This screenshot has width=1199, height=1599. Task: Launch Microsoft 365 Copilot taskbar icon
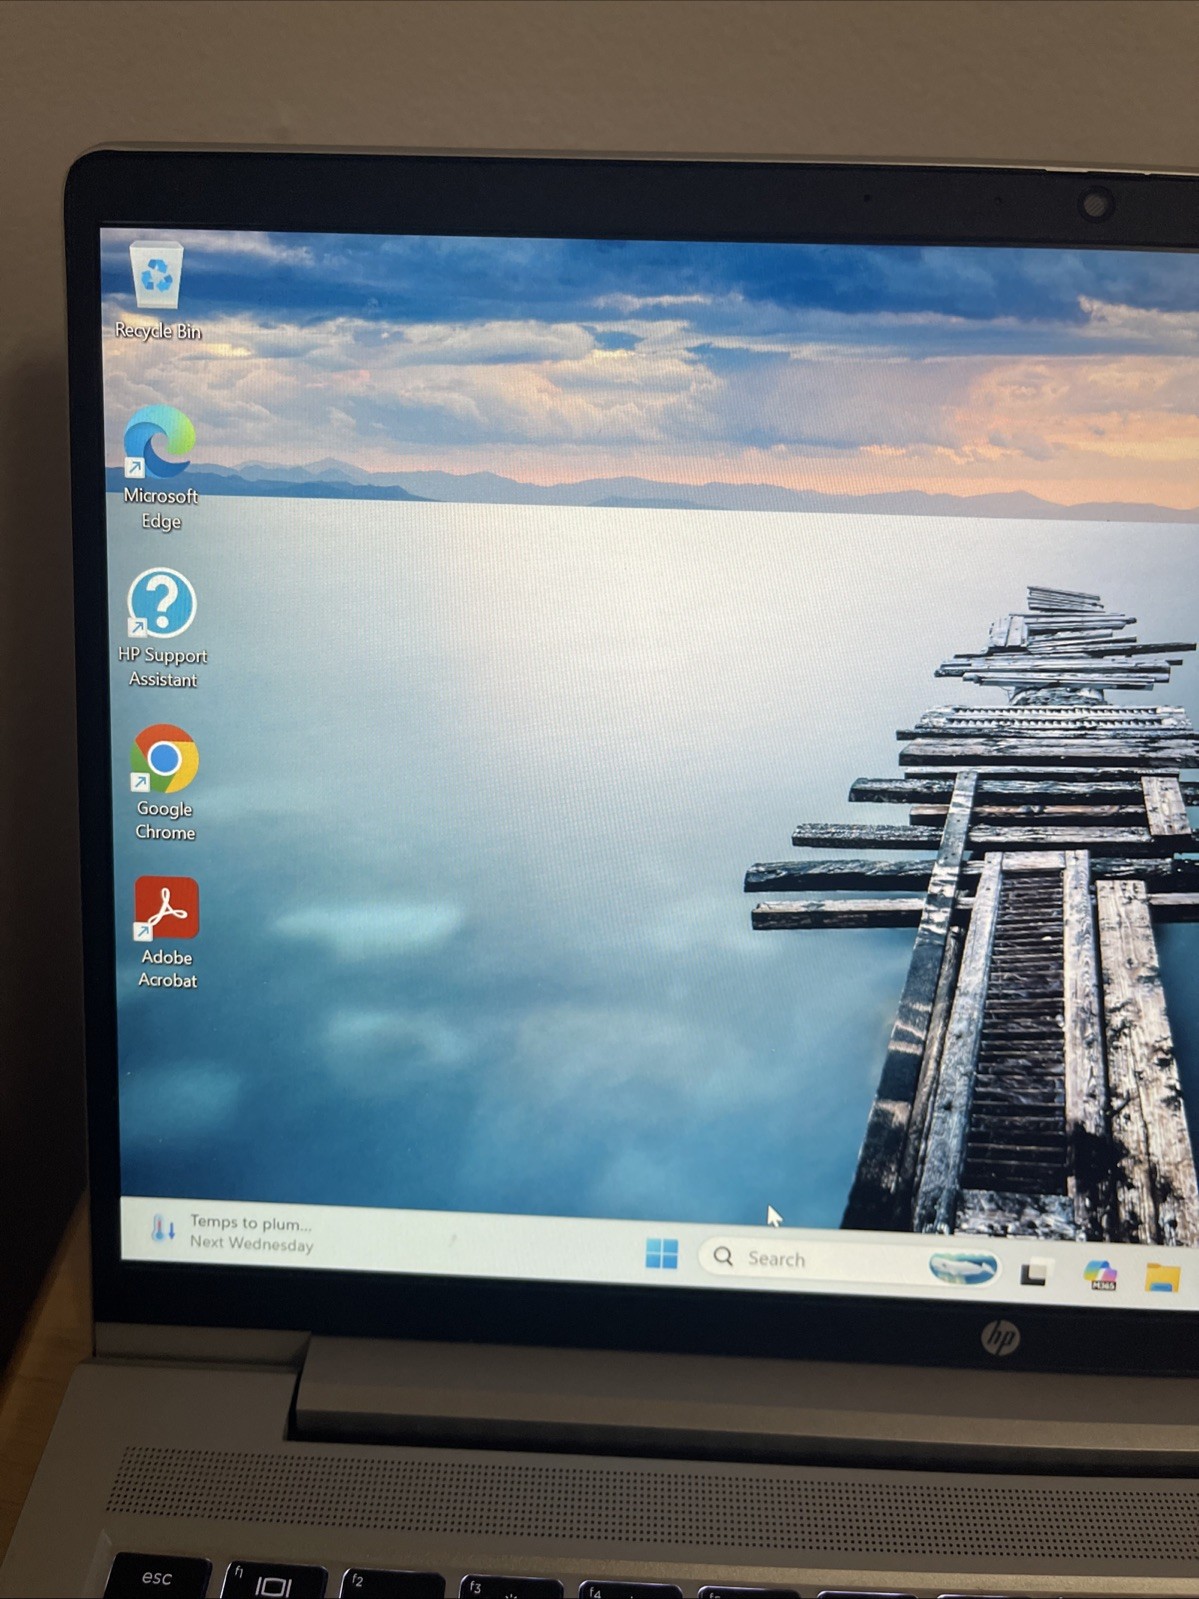1100,1274
